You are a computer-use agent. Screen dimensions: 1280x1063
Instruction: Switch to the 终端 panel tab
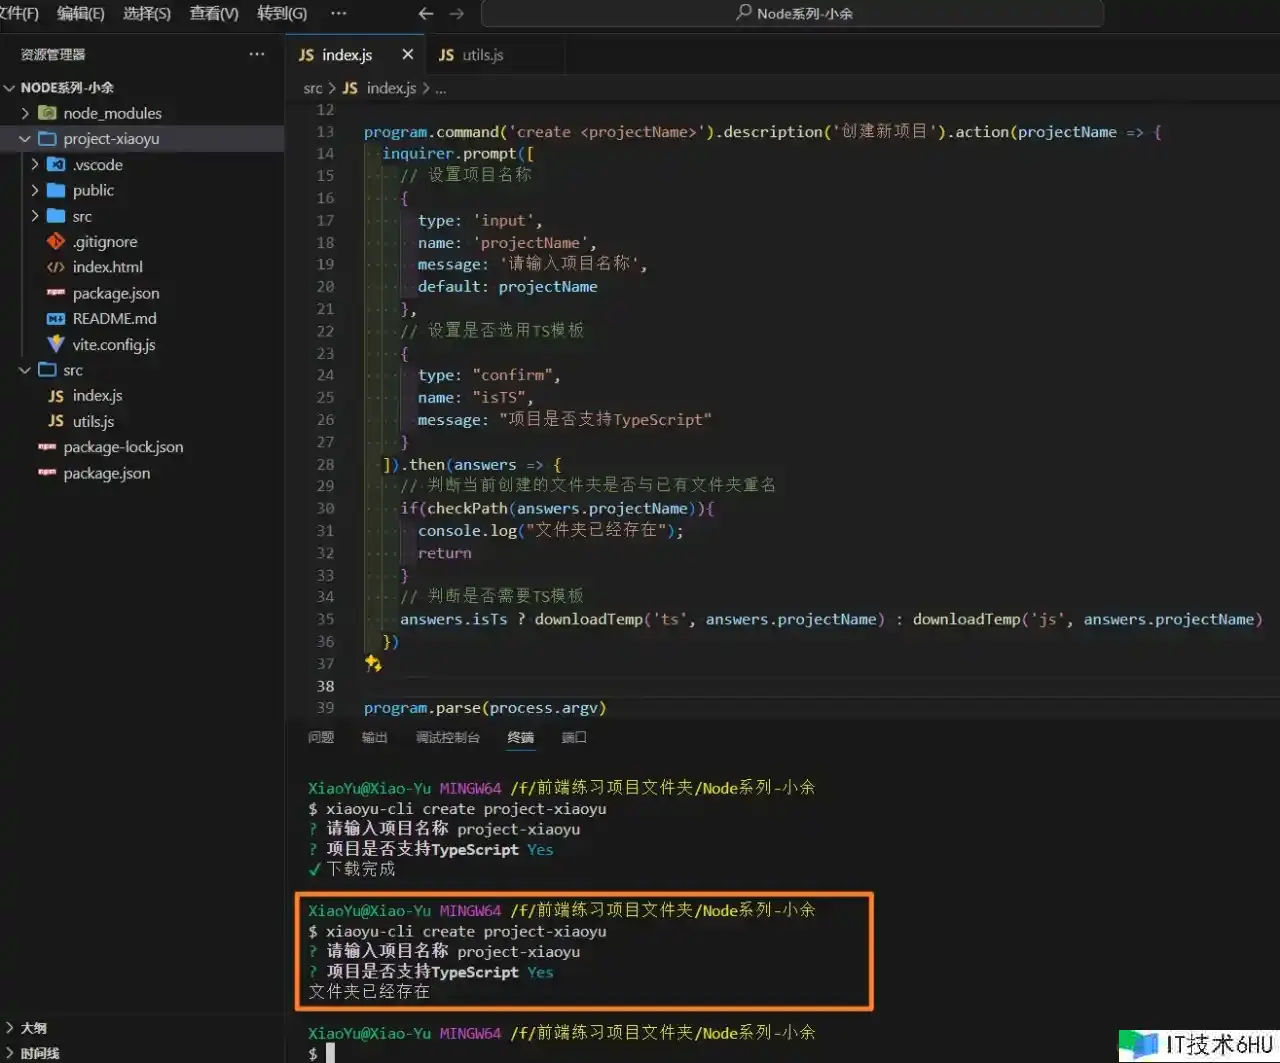[x=521, y=737]
